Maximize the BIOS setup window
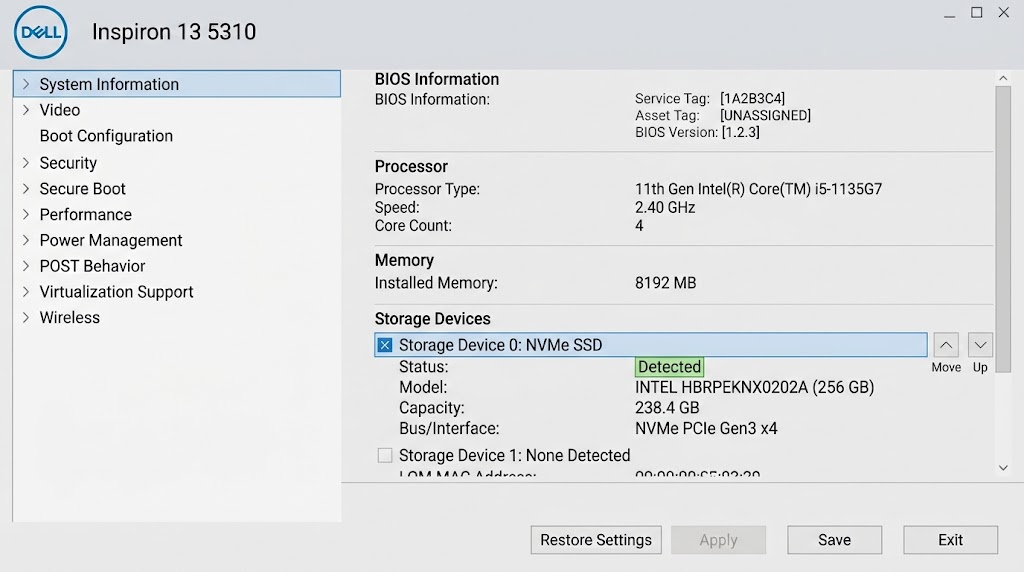Screen dimensions: 1024x572 pyautogui.click(x=976, y=12)
